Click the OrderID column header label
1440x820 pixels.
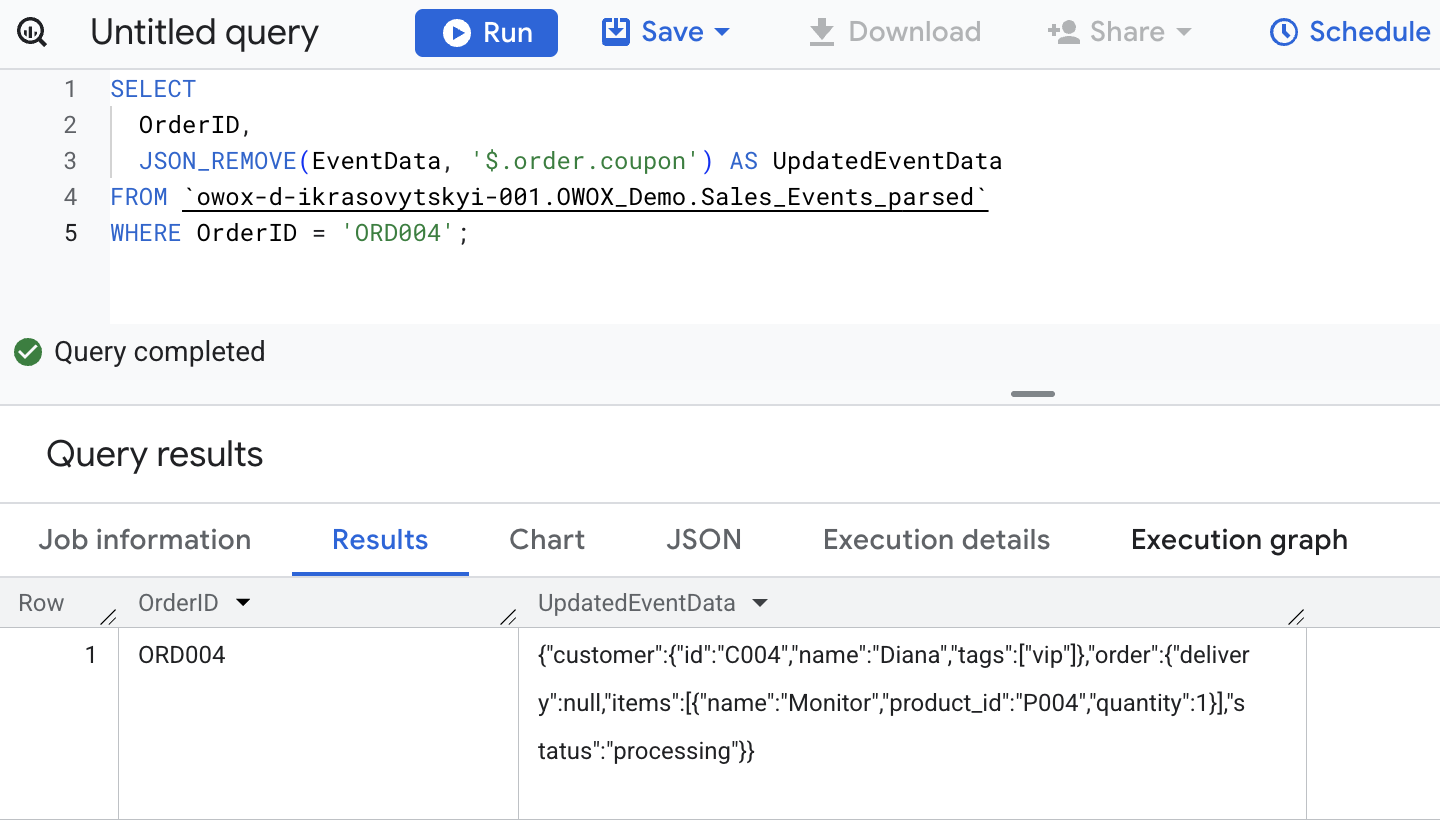[178, 603]
